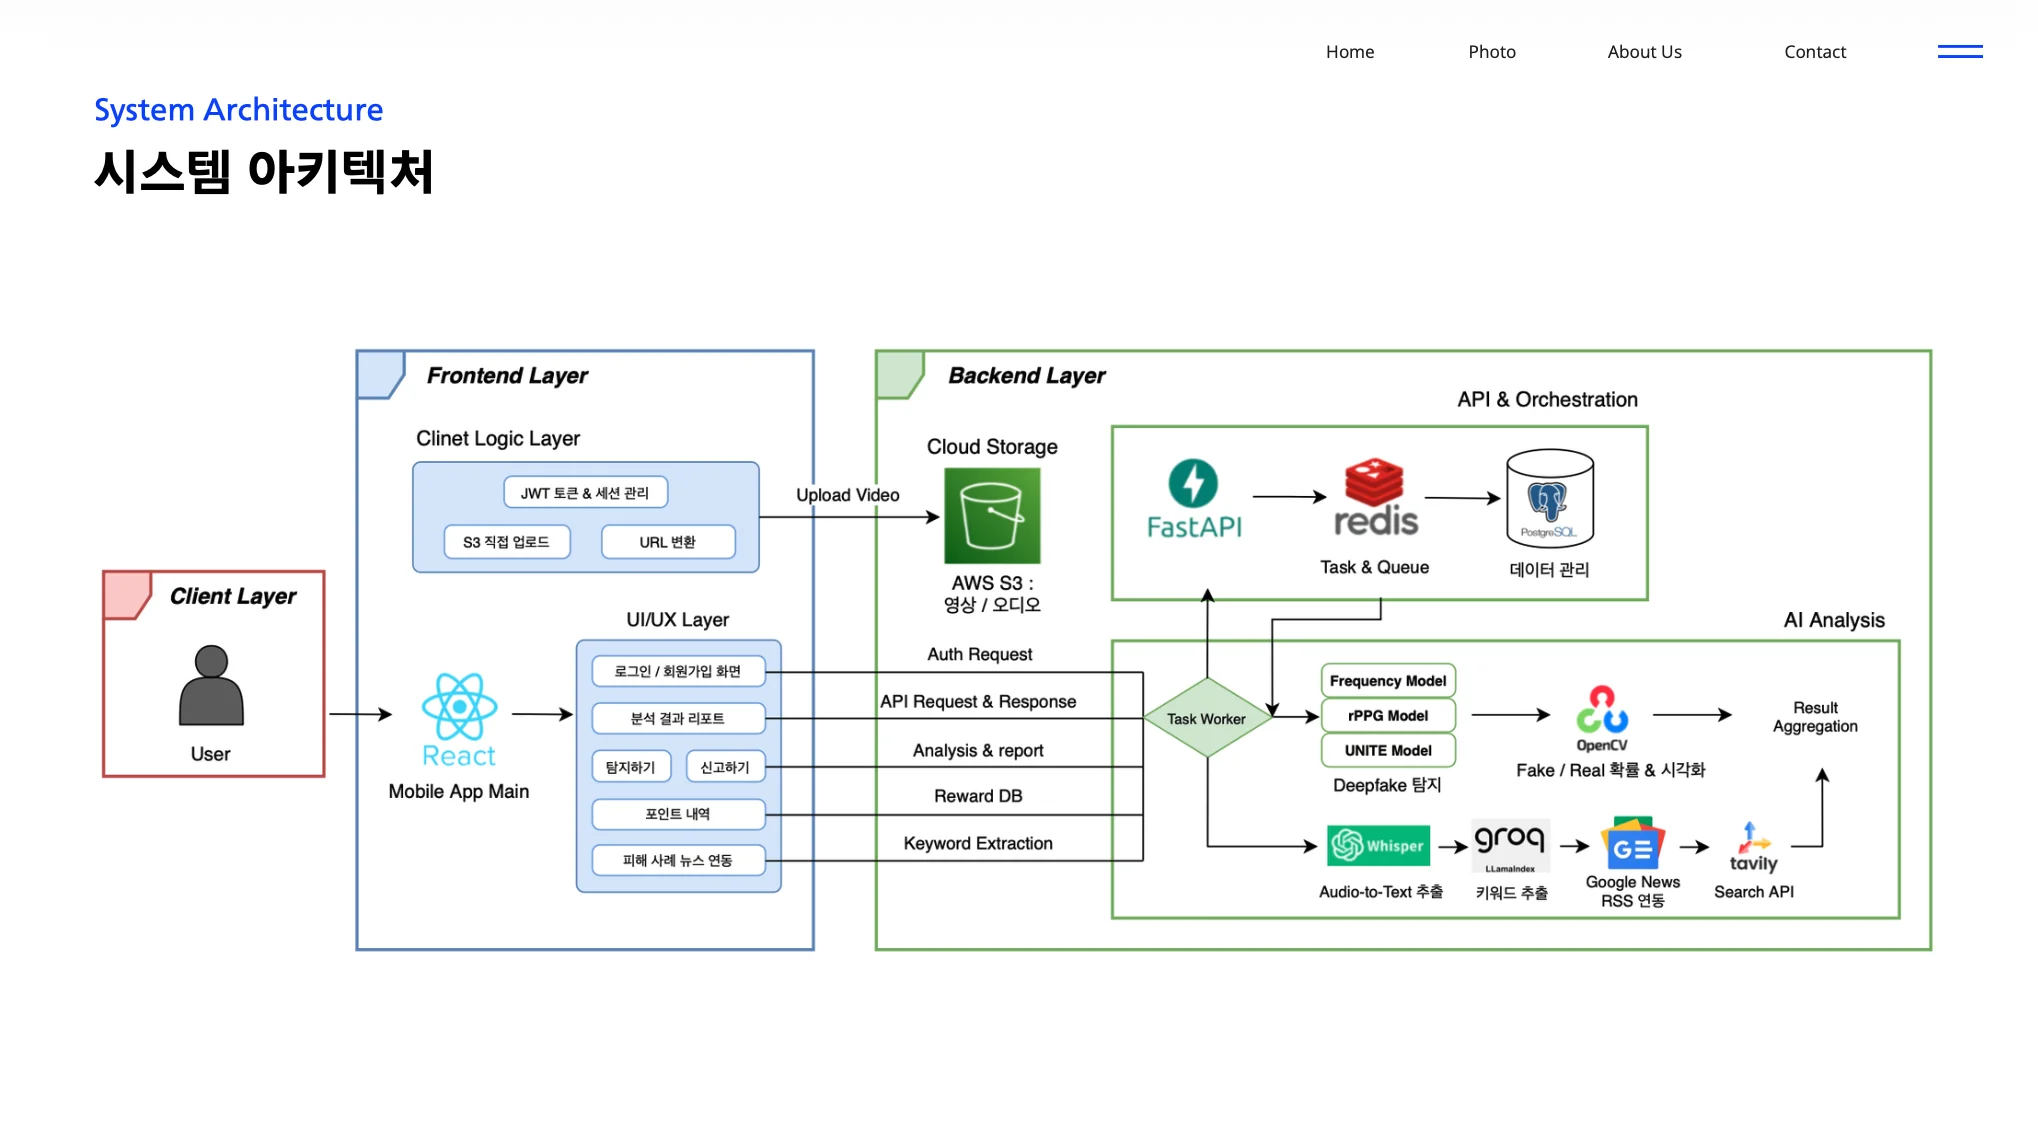Screen dimensions: 2038x1136
Task: Click the Groq logo
Action: (1509, 845)
